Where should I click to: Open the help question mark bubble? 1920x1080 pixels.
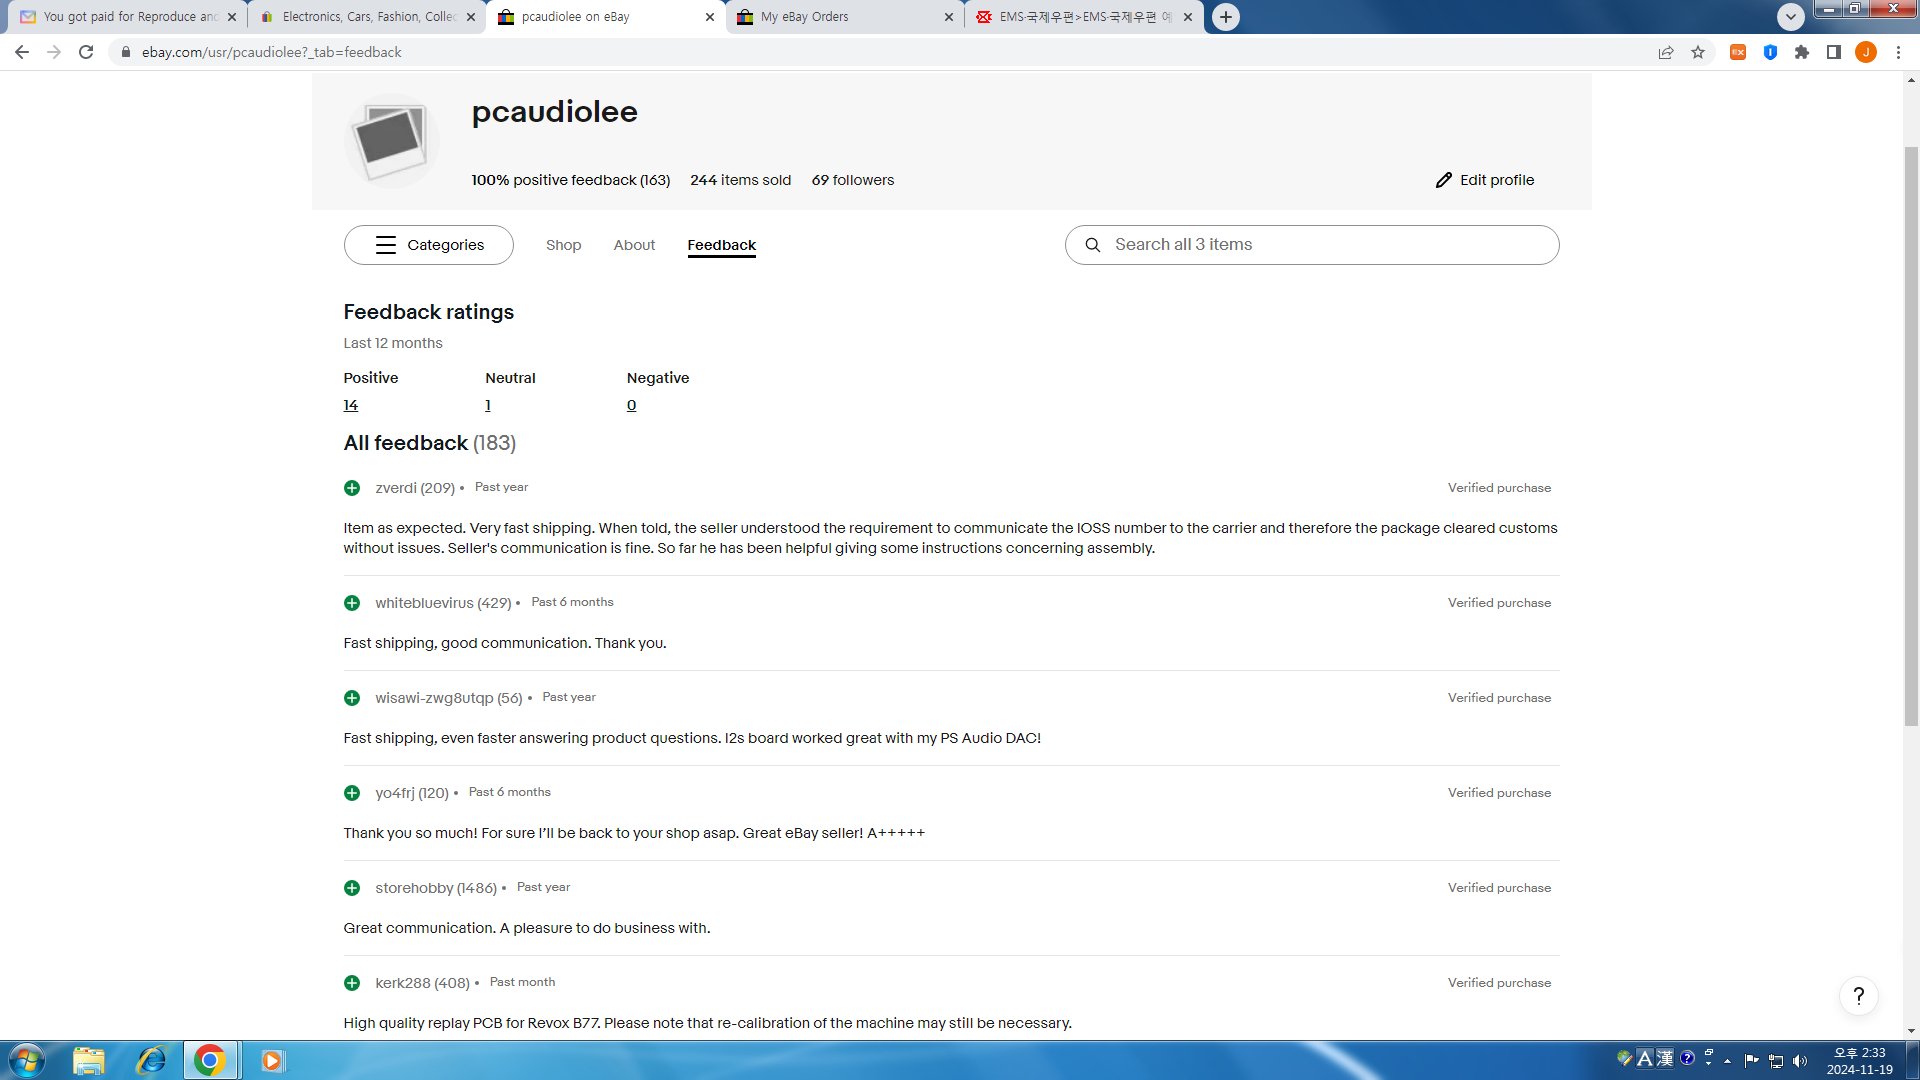pos(1858,996)
